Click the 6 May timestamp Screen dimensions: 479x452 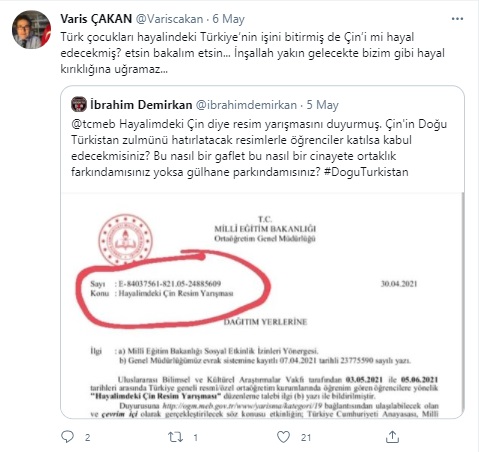[x=229, y=19]
